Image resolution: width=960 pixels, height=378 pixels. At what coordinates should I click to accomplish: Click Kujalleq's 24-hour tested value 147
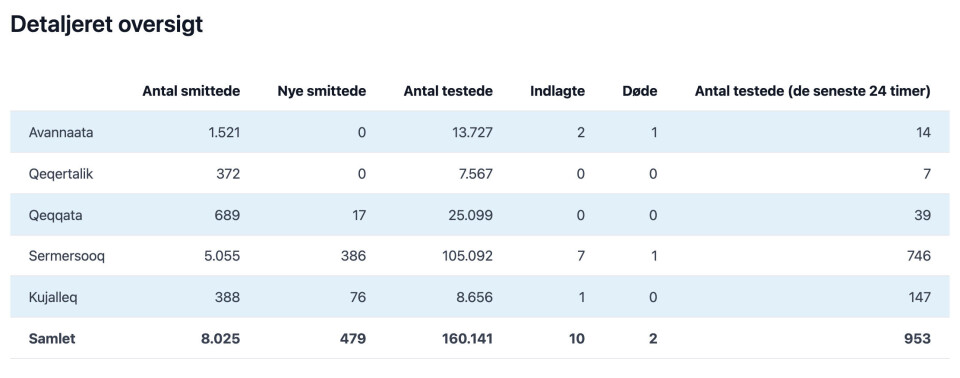pos(920,297)
